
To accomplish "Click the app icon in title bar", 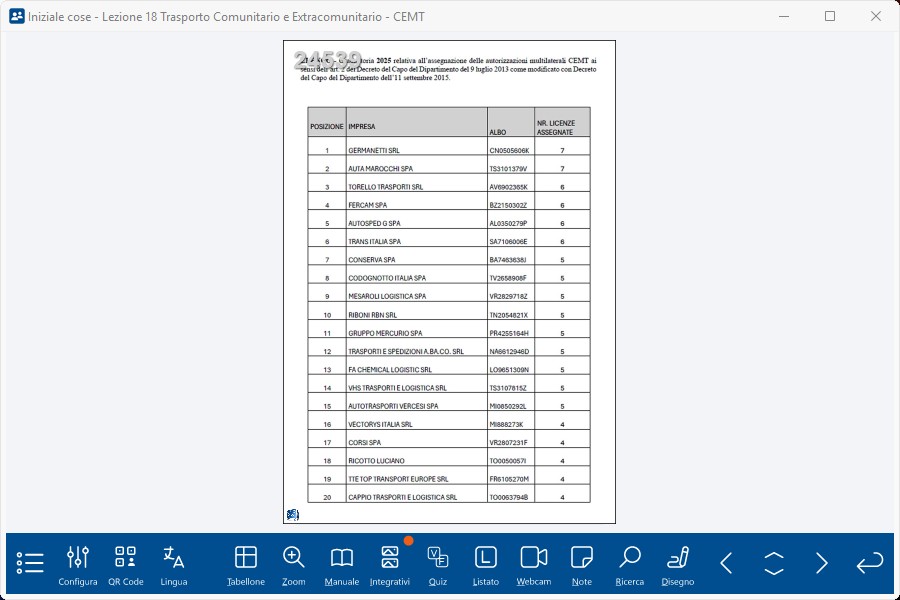I will 16,16.
